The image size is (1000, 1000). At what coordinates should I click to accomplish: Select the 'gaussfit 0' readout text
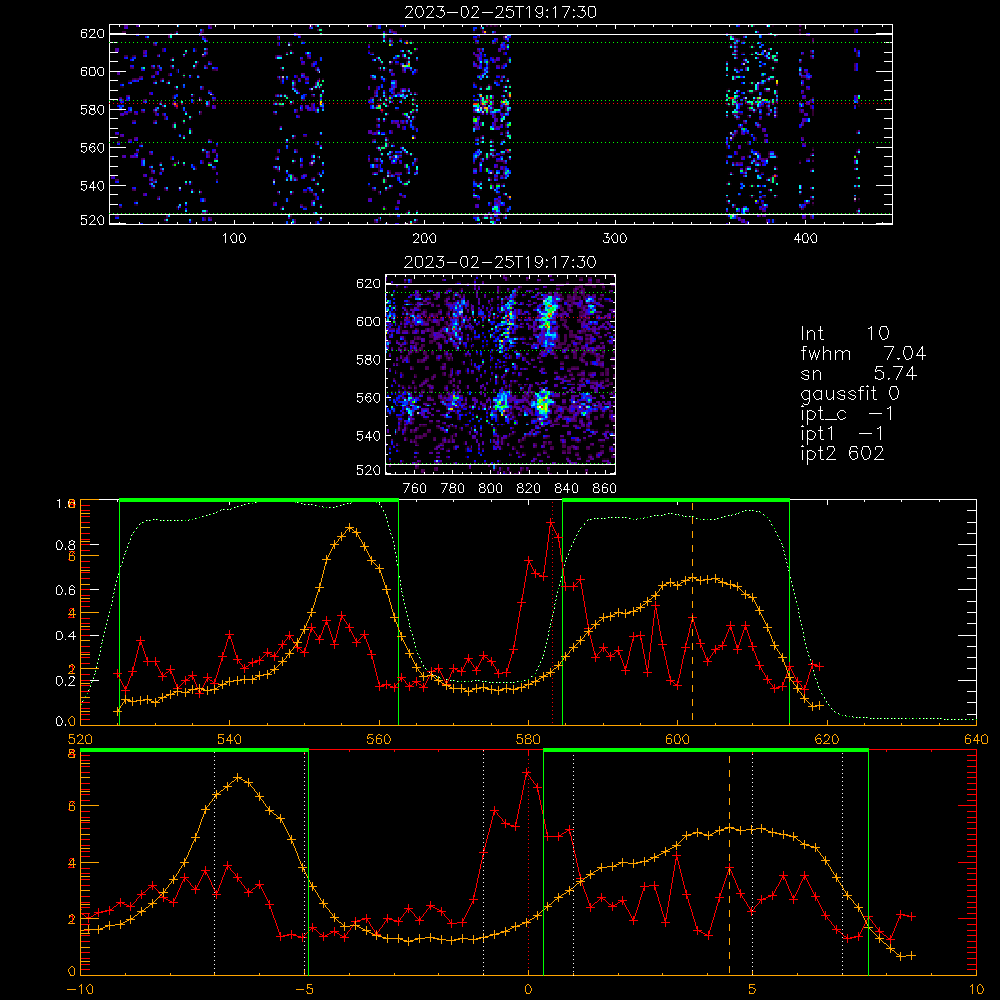pyautogui.click(x=849, y=393)
